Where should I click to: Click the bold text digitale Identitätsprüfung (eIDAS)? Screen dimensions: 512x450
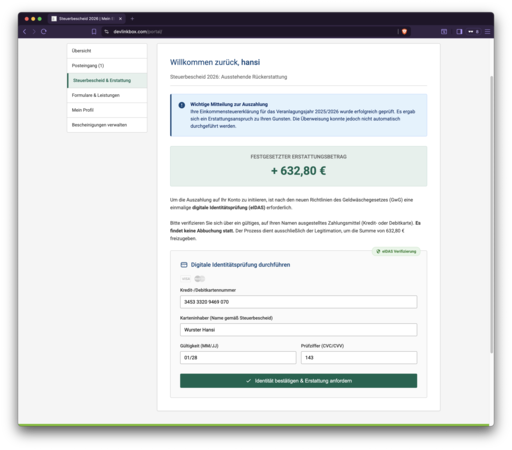pyautogui.click(x=229, y=208)
